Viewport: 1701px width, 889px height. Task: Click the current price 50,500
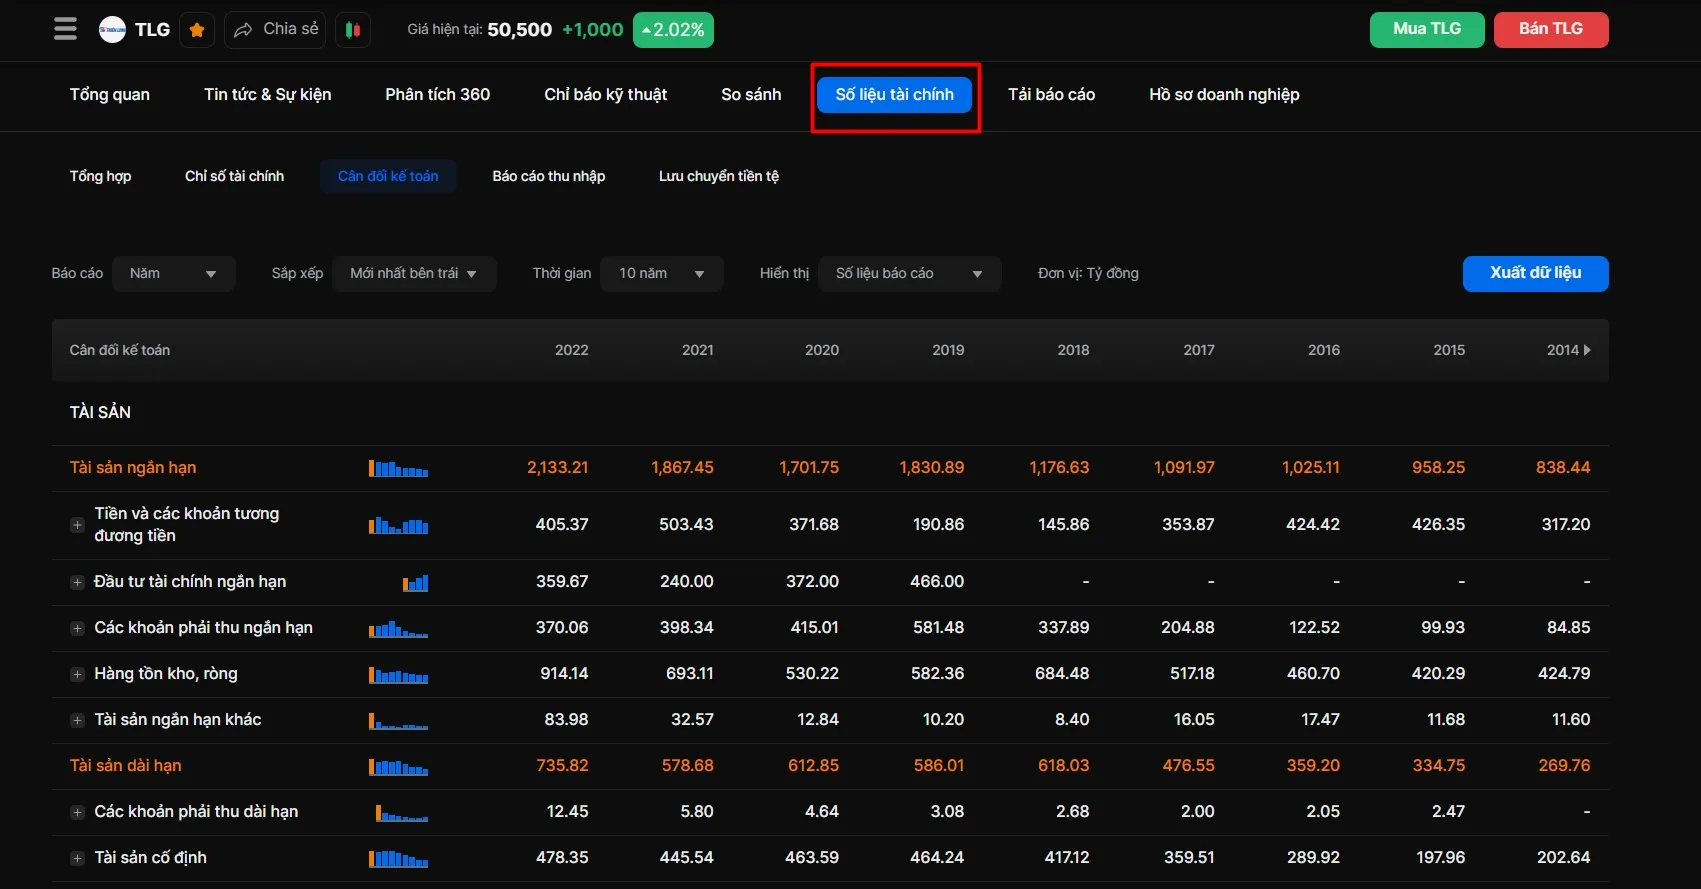(x=520, y=30)
